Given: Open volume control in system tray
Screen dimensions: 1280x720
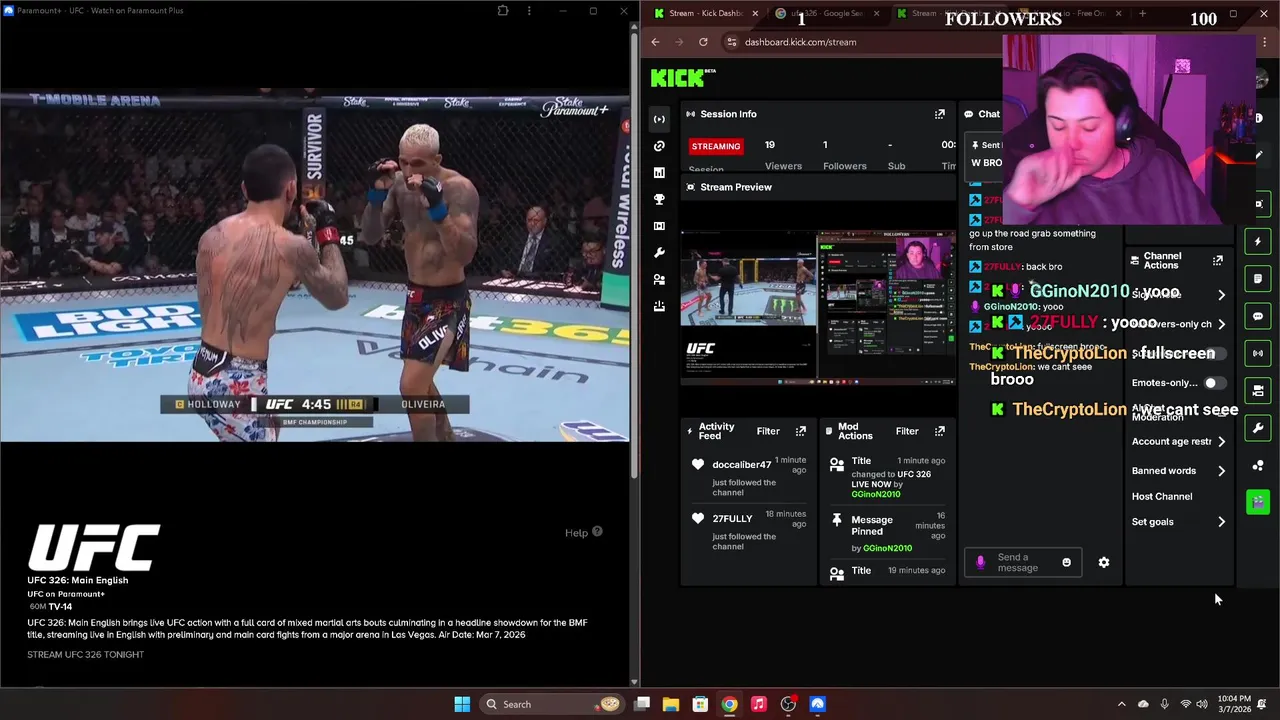Looking at the screenshot, I should pyautogui.click(x=1201, y=704).
